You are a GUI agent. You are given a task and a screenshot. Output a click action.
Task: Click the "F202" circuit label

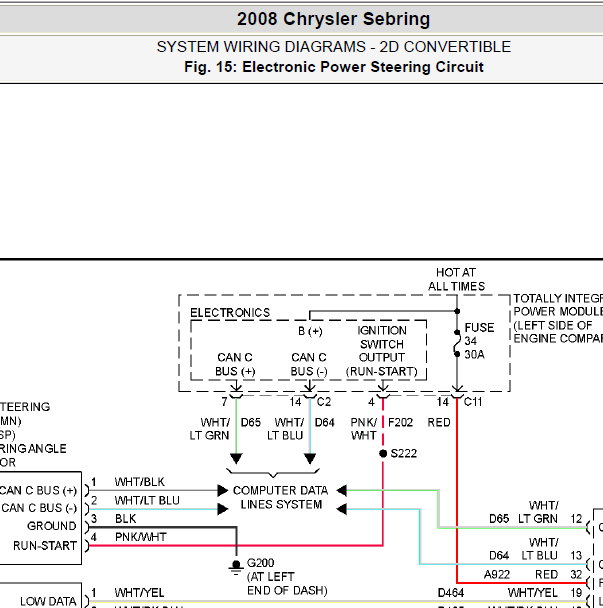pyautogui.click(x=400, y=422)
